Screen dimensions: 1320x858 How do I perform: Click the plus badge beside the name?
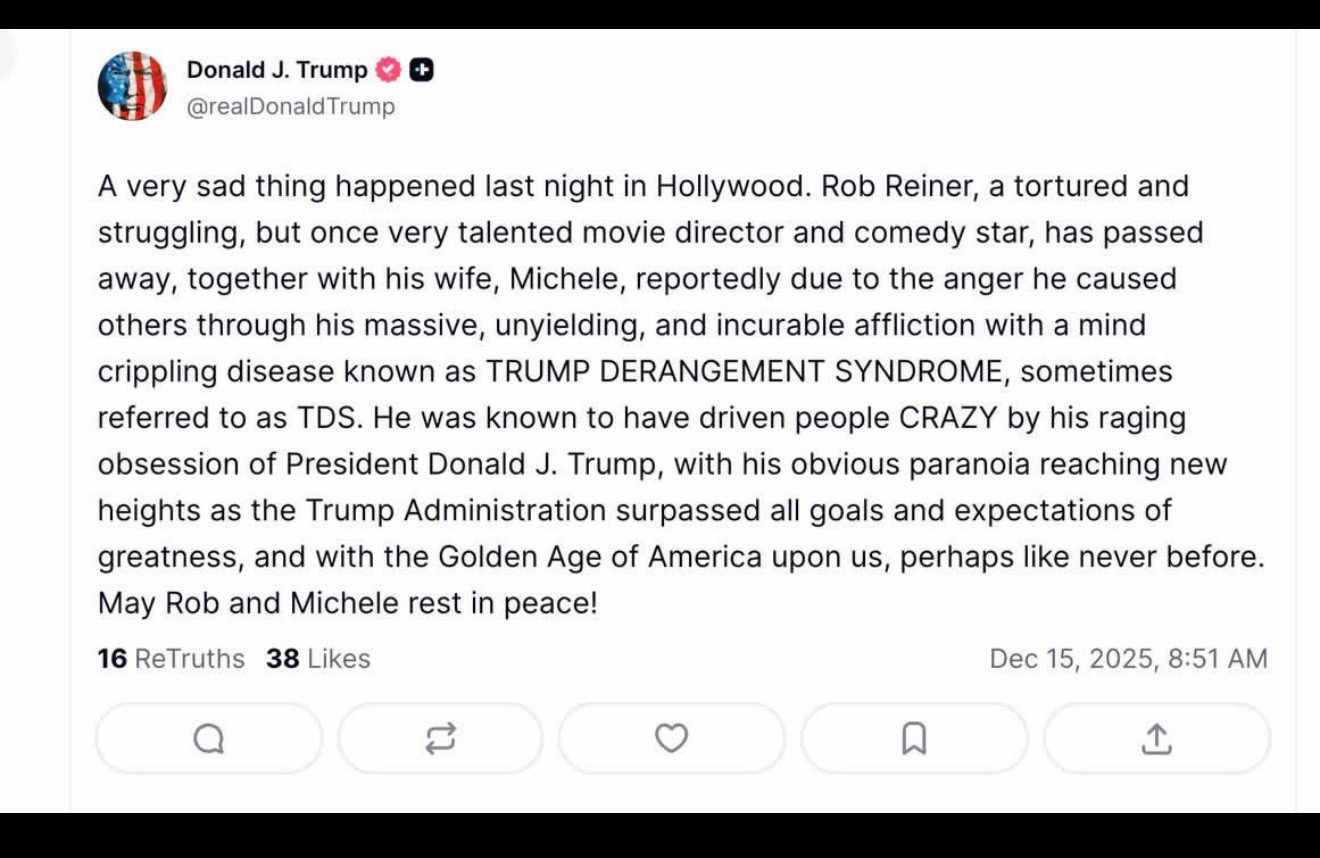(x=422, y=70)
